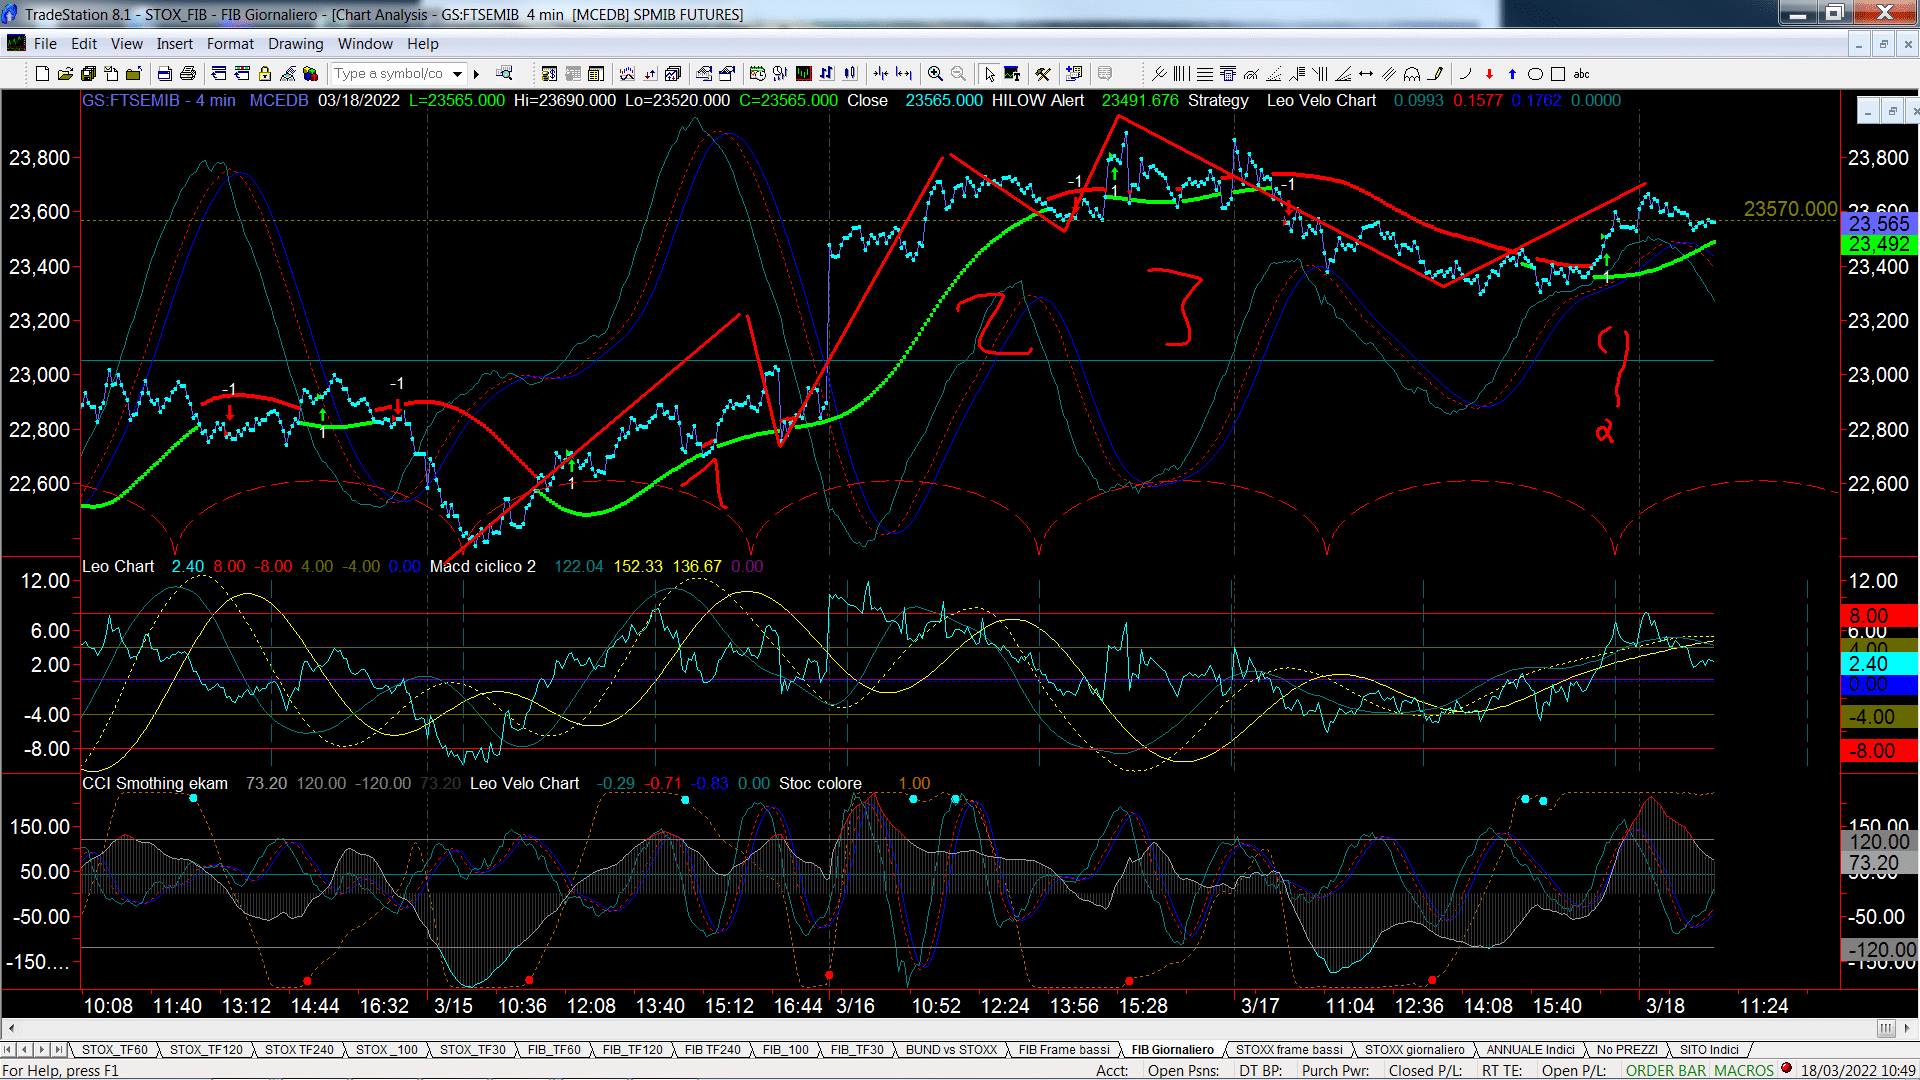The width and height of the screenshot is (1920, 1080).
Task: Click the clock time-and-sales icon
Action: click(x=757, y=74)
